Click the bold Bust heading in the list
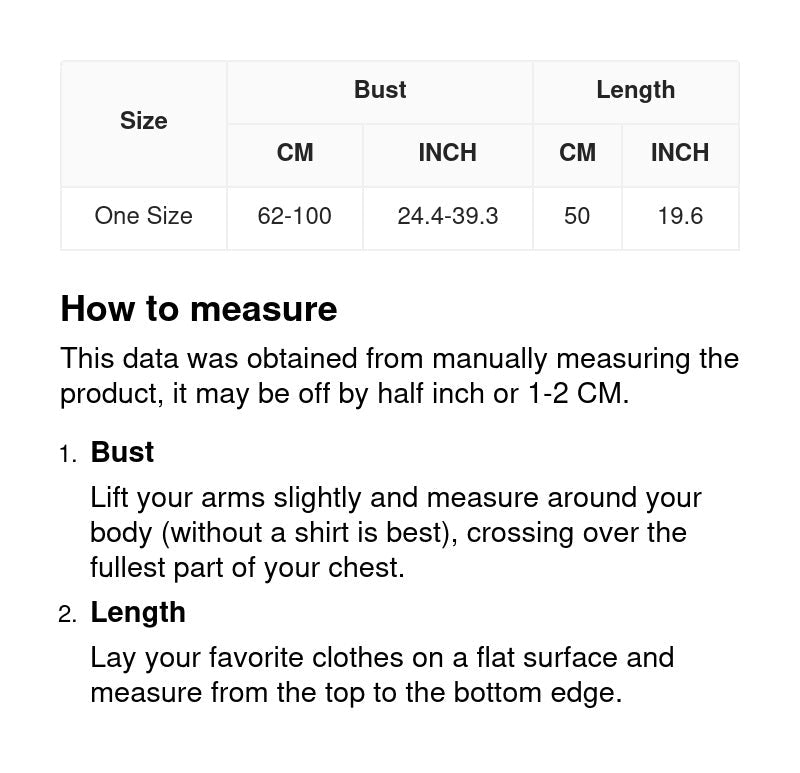This screenshot has width=800, height=773. point(122,452)
